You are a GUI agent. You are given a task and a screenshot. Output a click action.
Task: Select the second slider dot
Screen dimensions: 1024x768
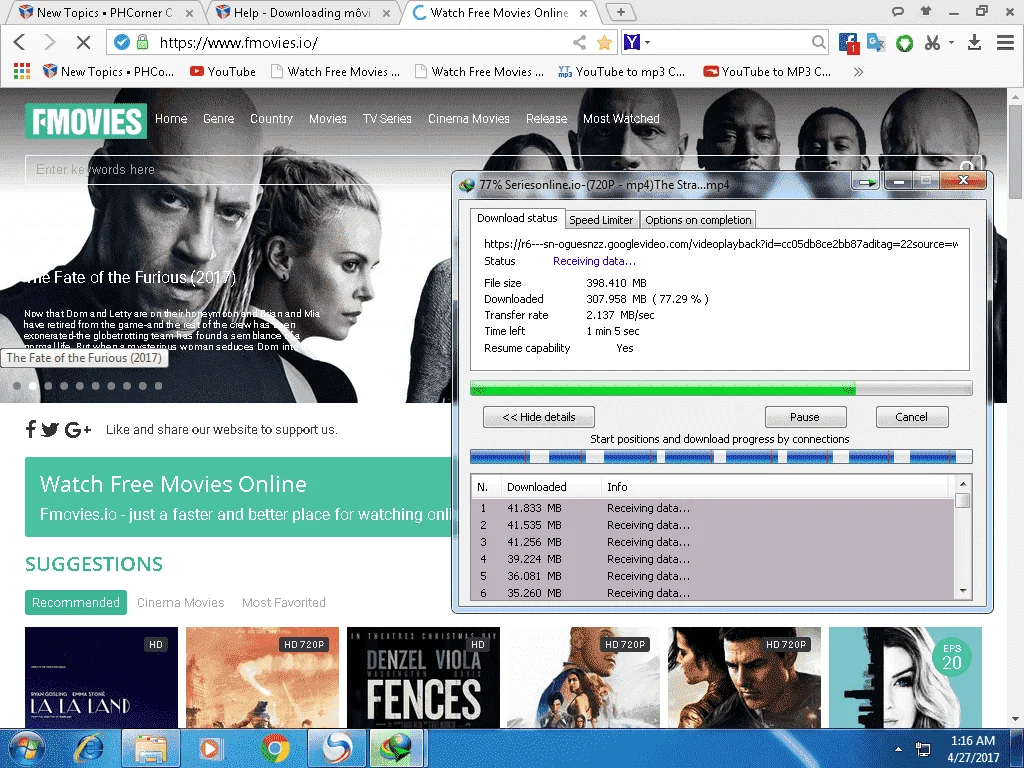pyautogui.click(x=33, y=386)
